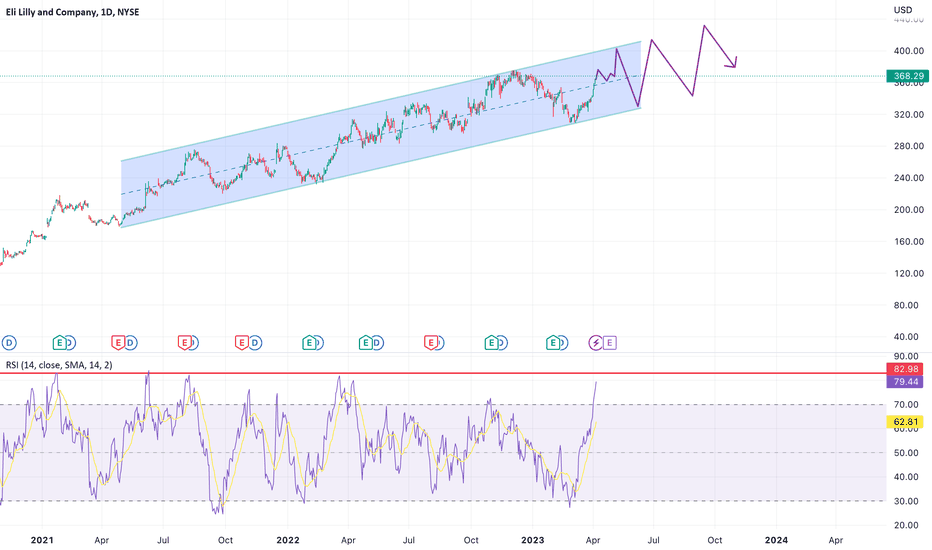The image size is (932, 550).
Task: Click the 2024 label on time axis
Action: tap(776, 540)
